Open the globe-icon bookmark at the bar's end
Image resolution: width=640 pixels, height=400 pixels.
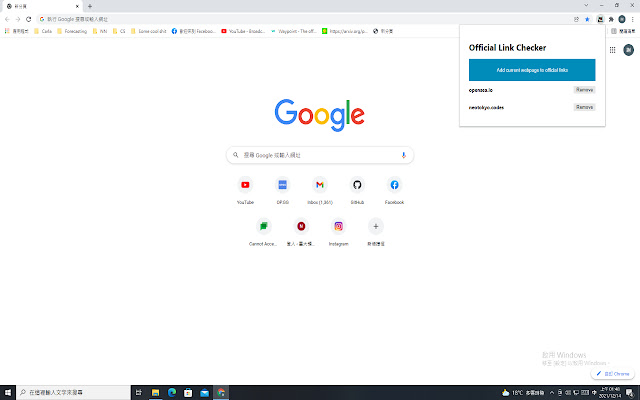(x=383, y=31)
